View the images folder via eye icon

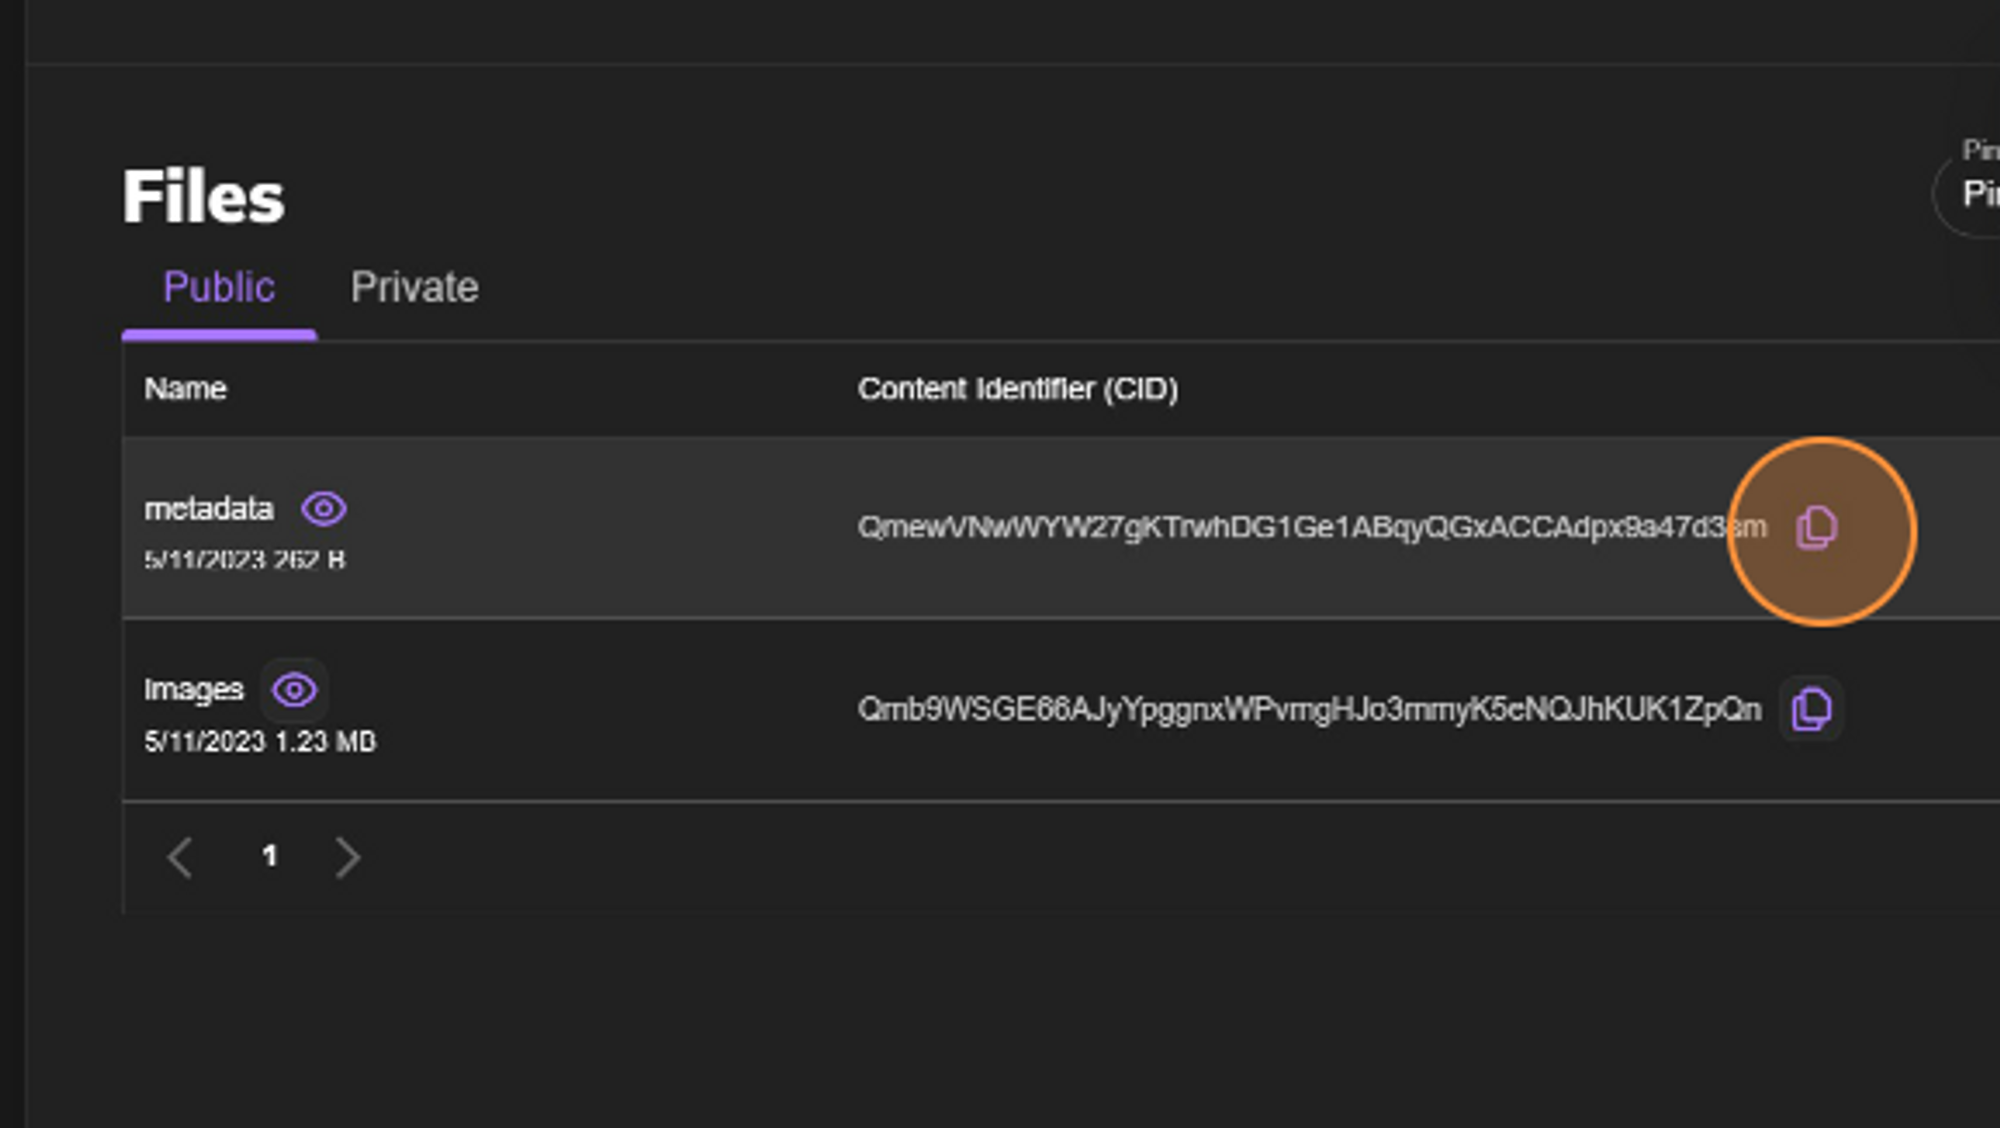click(294, 690)
